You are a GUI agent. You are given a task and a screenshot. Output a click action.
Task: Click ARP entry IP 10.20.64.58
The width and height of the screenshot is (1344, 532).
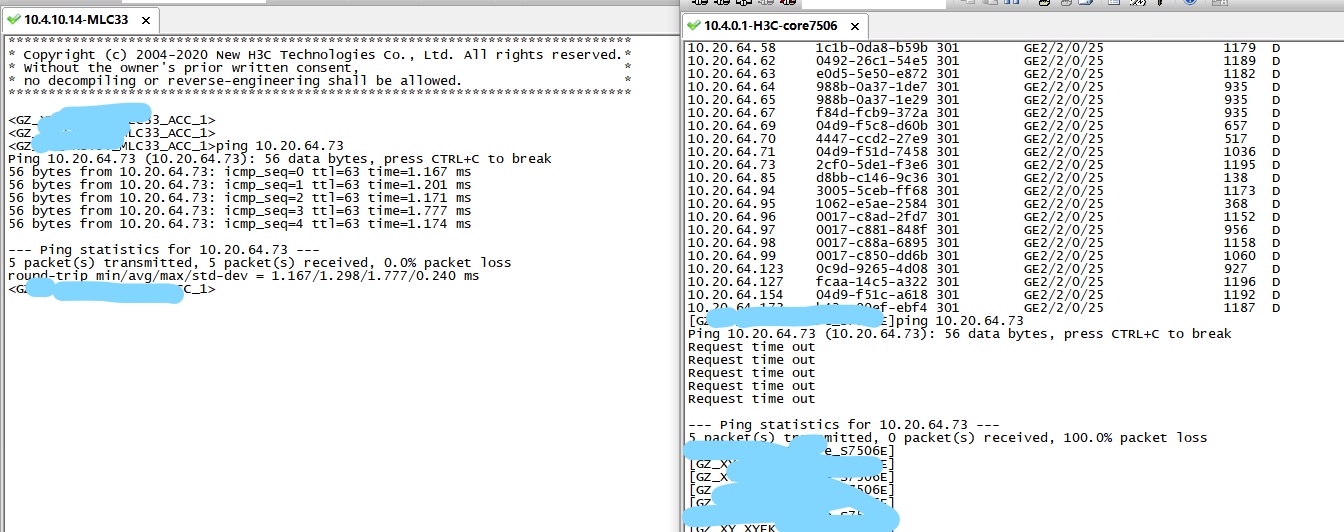tap(732, 48)
